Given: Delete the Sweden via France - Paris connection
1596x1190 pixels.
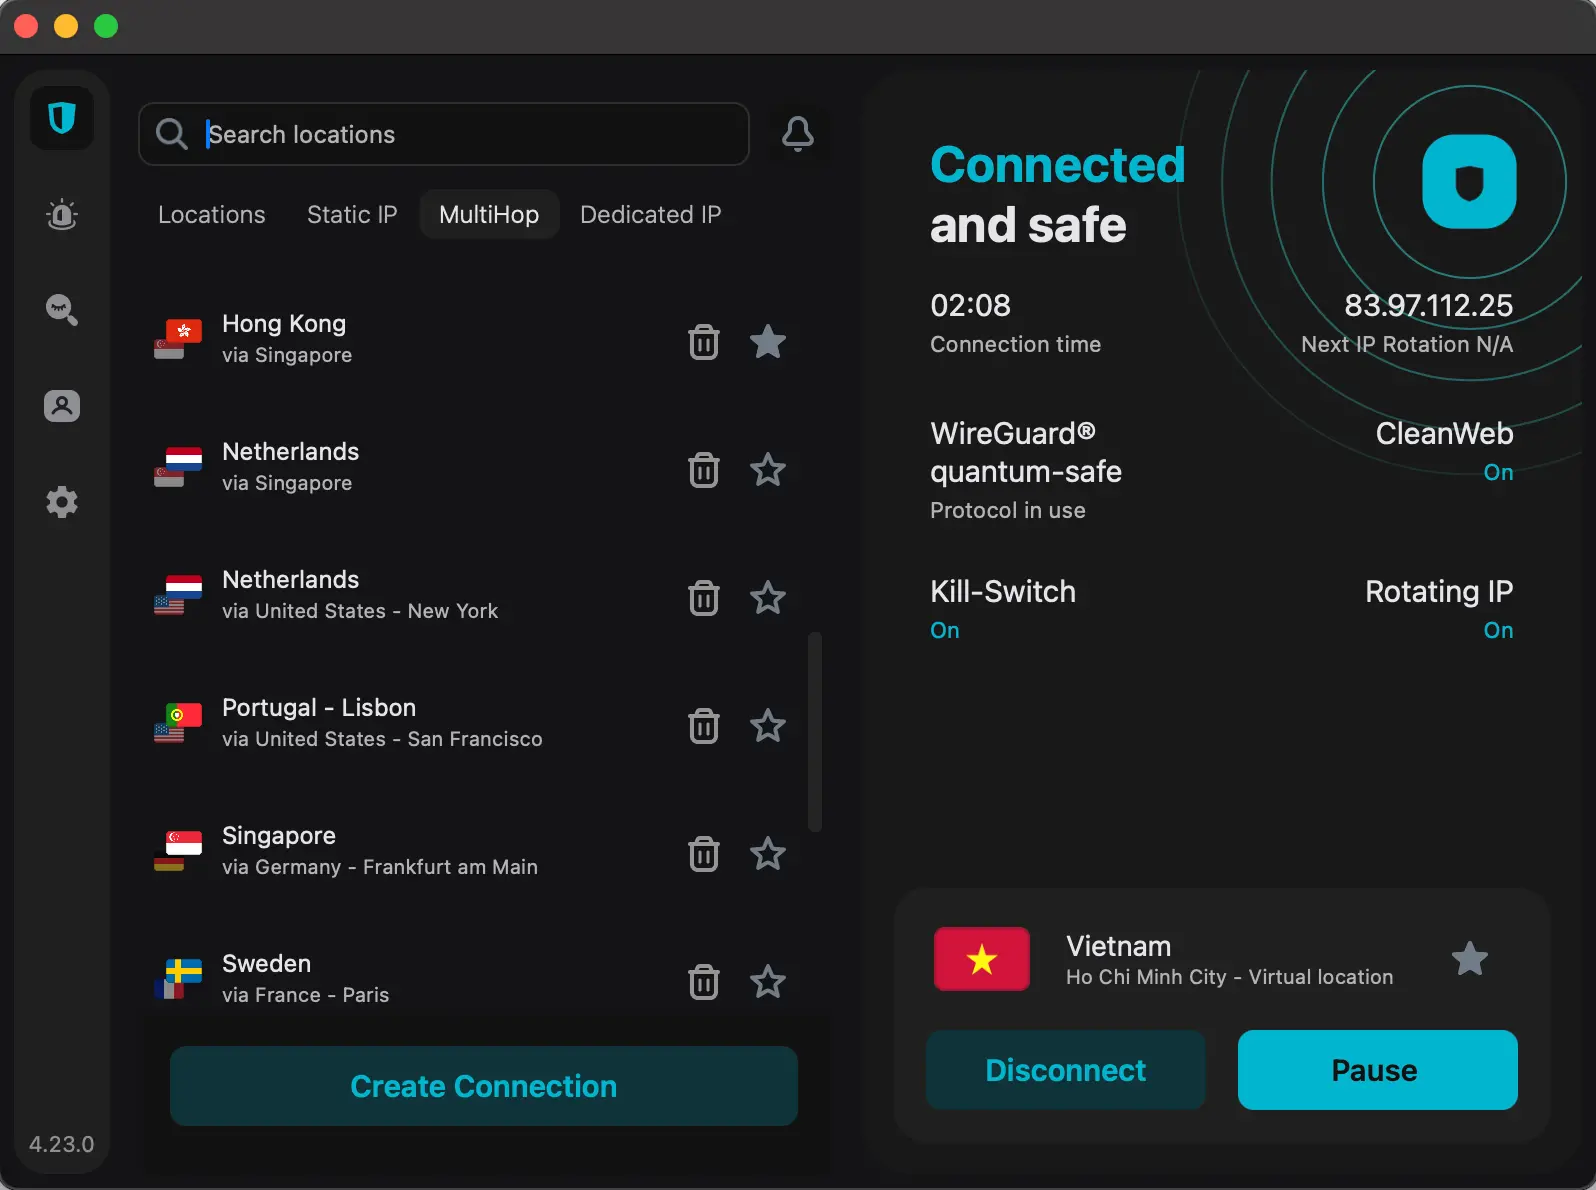Looking at the screenshot, I should [704, 982].
